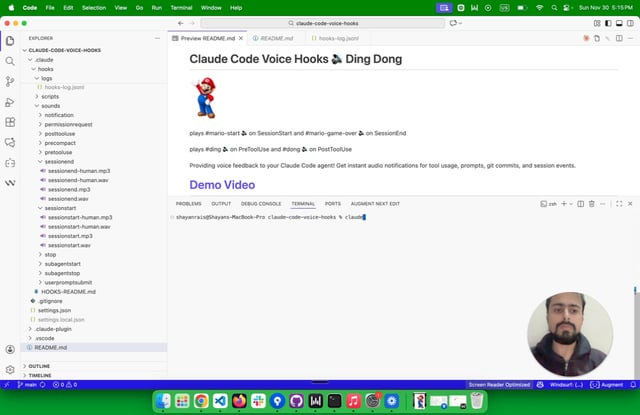
Task: Open the Extensions view
Action: 10,122
